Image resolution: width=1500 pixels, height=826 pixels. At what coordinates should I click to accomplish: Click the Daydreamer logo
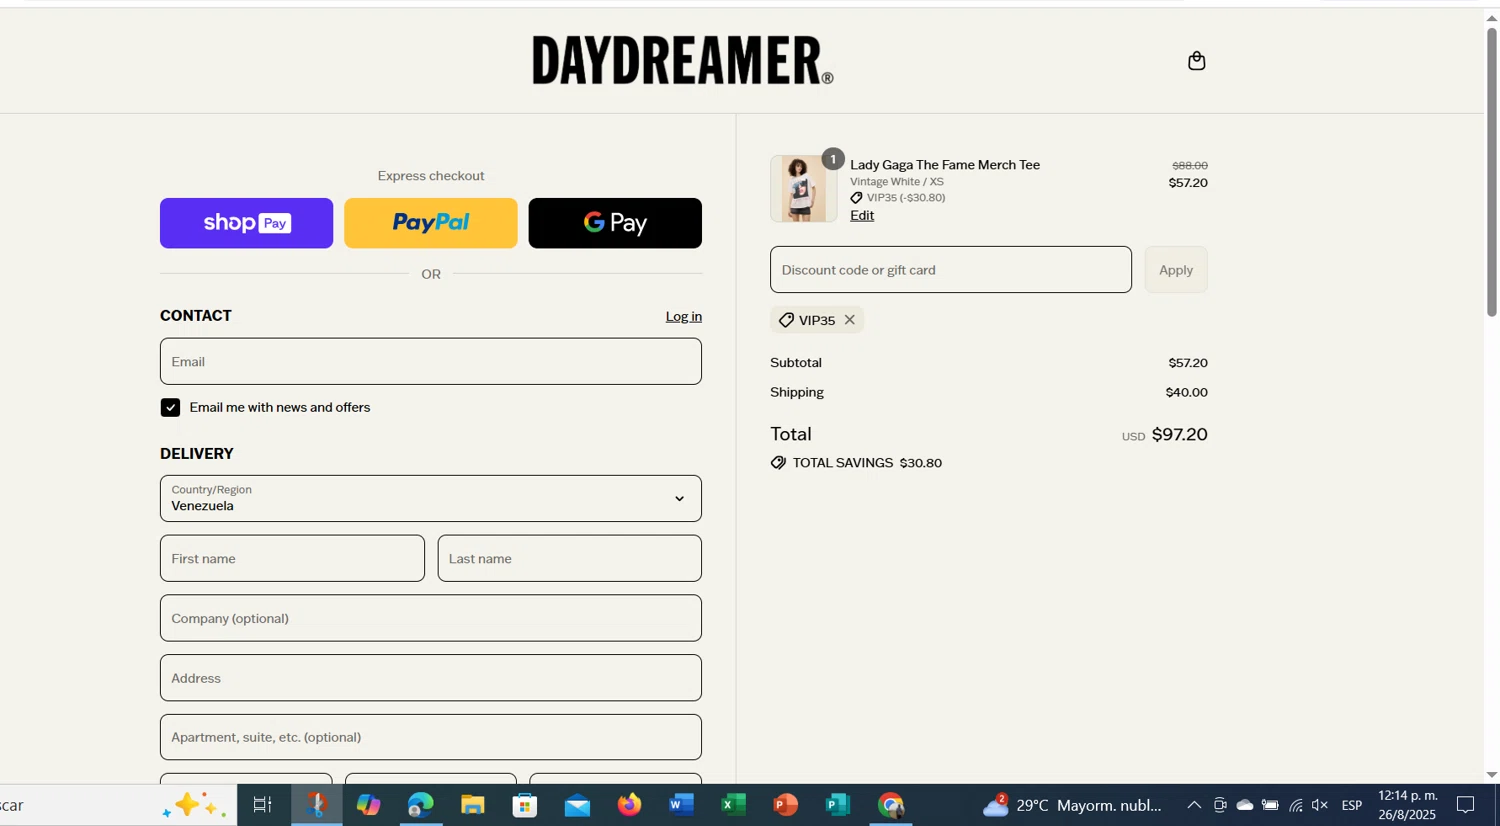click(682, 60)
